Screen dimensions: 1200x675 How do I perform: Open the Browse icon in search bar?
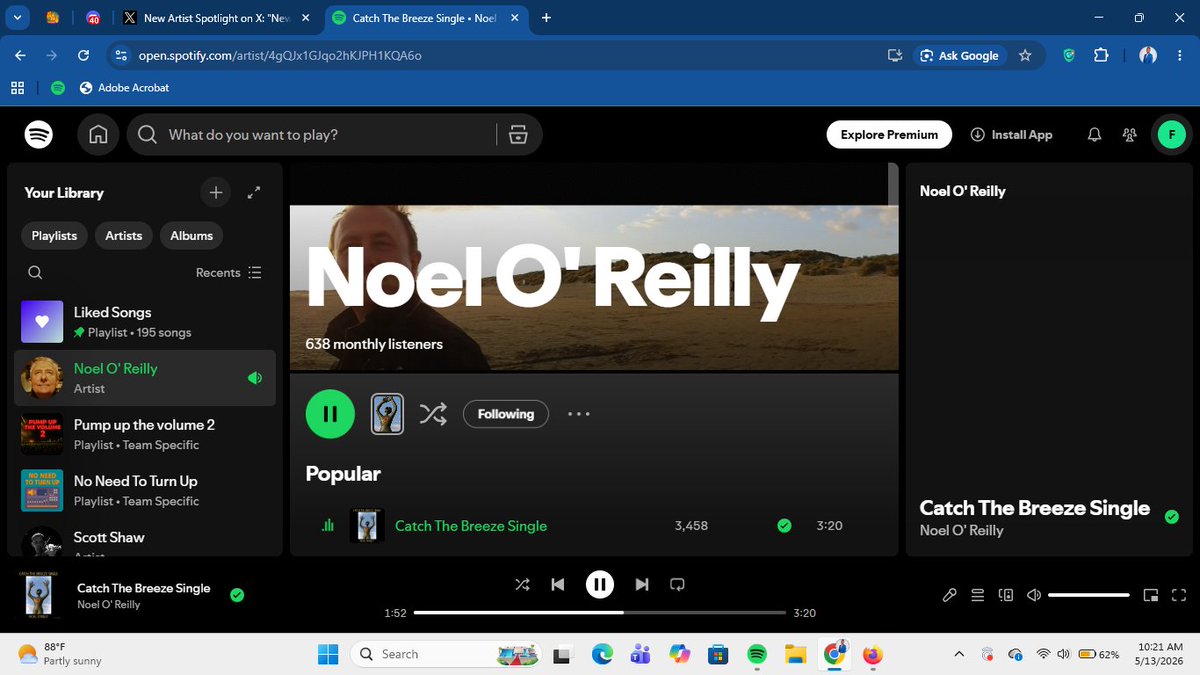(x=518, y=135)
